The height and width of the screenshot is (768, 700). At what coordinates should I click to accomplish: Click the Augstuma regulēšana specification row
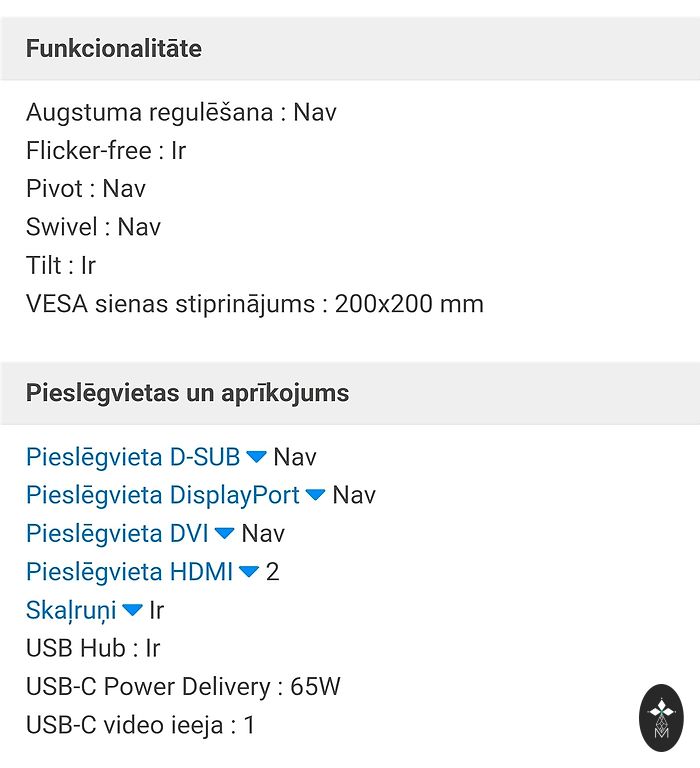click(181, 112)
